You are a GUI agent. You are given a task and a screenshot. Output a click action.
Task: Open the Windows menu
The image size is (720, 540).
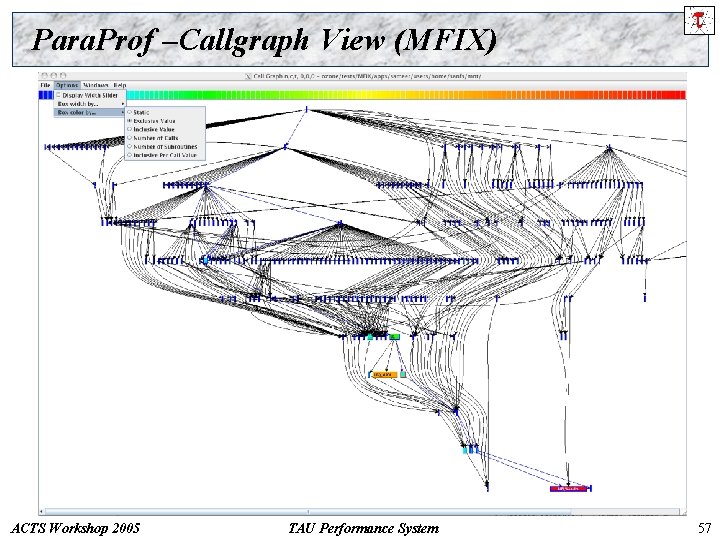[x=96, y=85]
